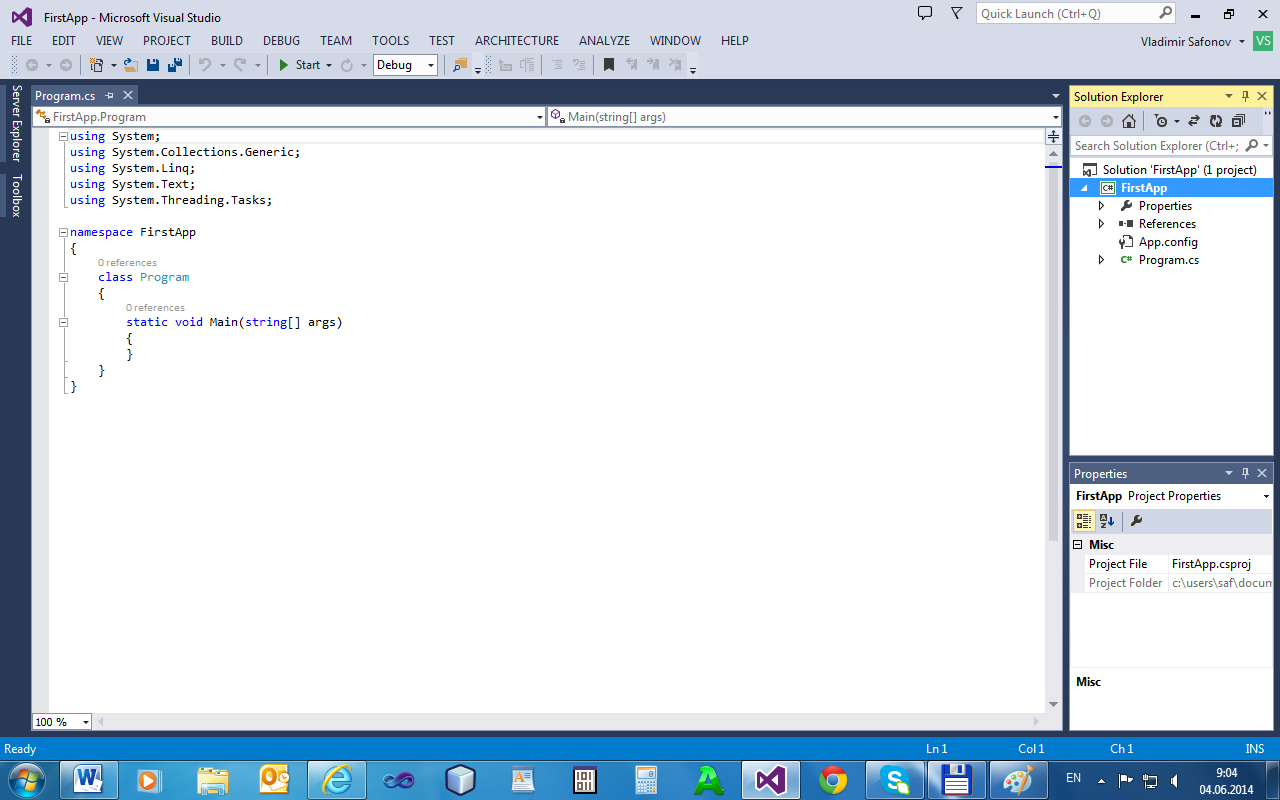Click Pending Changes Filter clock icon
Viewport: 1280px width, 800px height.
[1161, 121]
